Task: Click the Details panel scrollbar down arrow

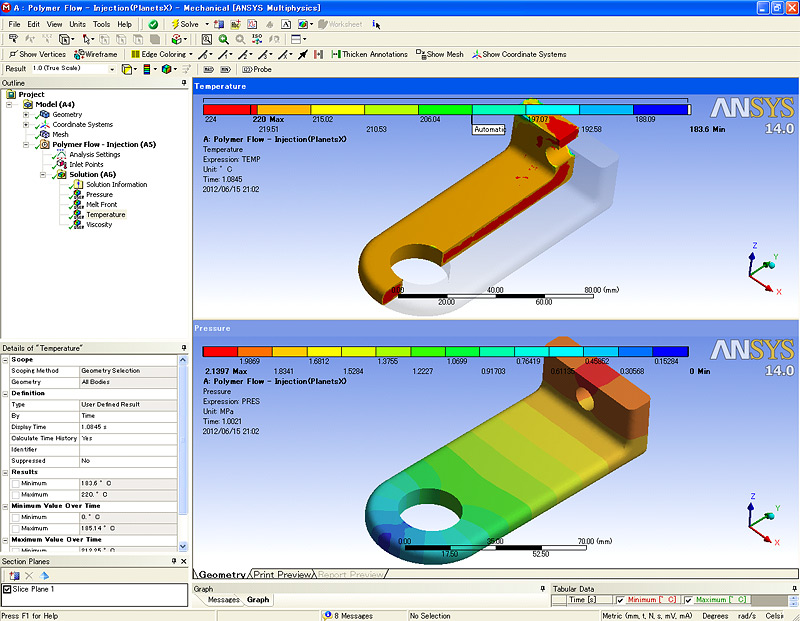Action: 183,546
